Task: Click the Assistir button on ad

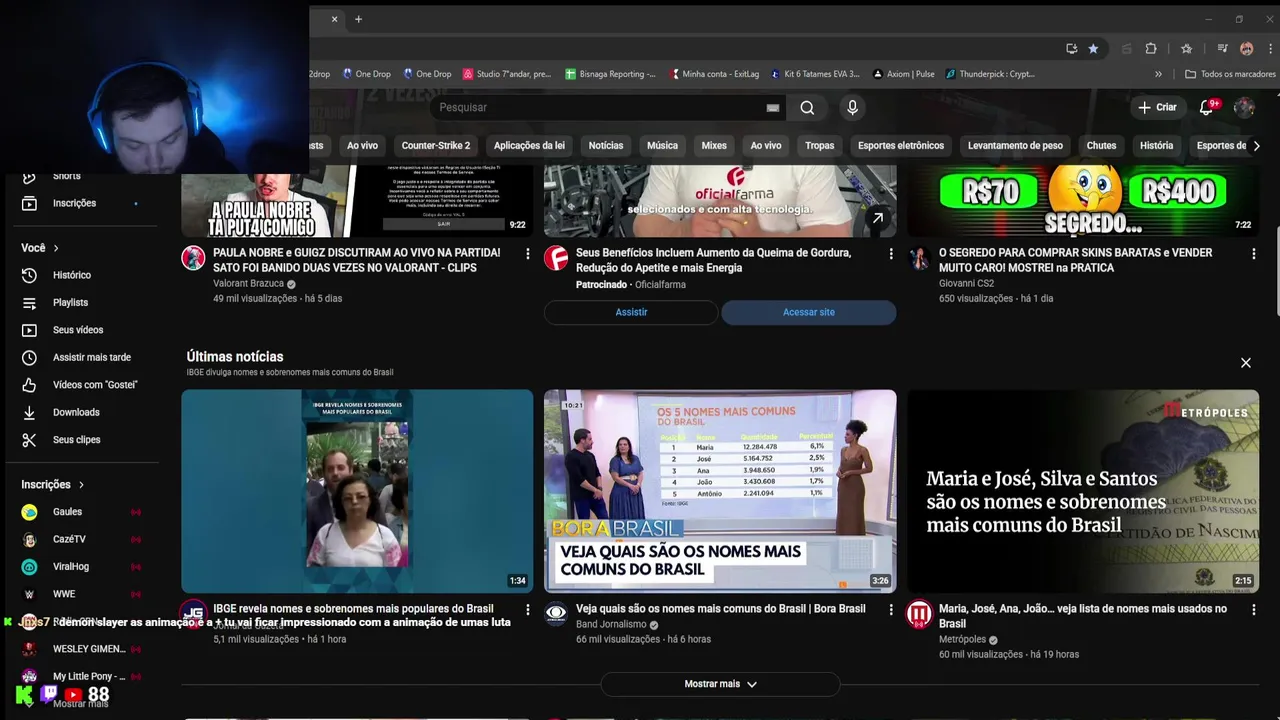Action: pos(631,312)
